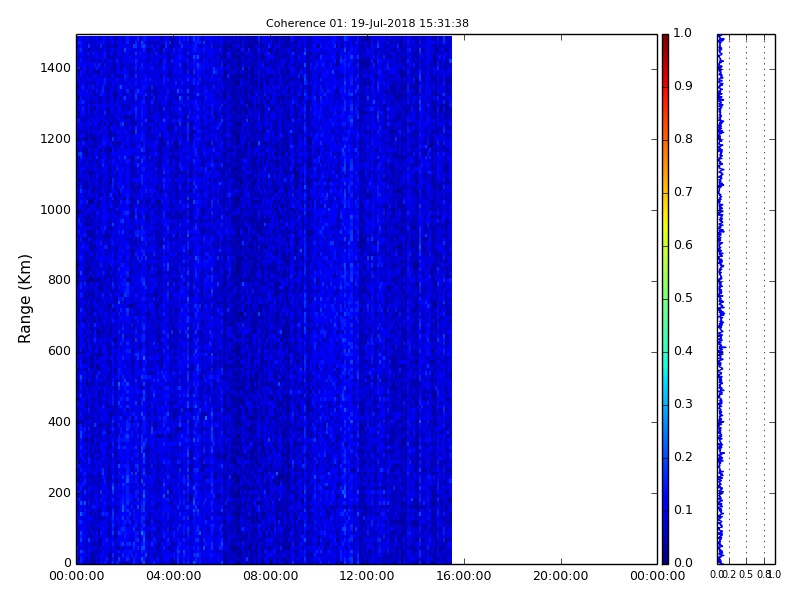Click the colorbar 0.4 value label
The width and height of the screenshot is (800, 600).
683,351
